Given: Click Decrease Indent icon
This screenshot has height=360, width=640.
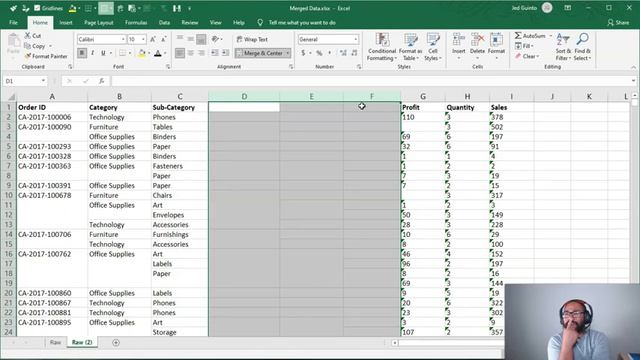Looking at the screenshot, I should [x=214, y=53].
